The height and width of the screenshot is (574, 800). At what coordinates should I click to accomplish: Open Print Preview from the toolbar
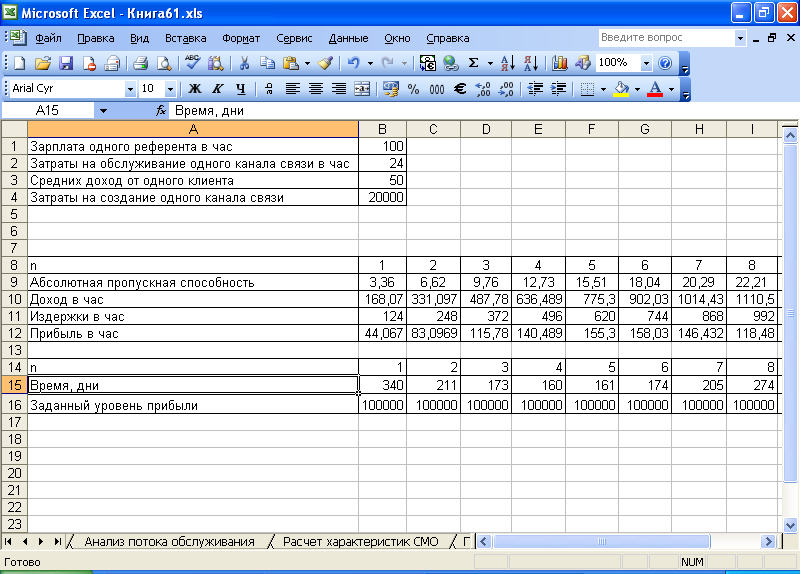click(x=163, y=63)
